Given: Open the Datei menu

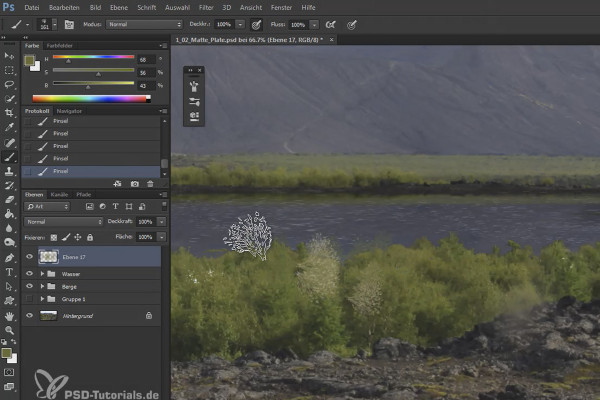Looking at the screenshot, I should [x=32, y=7].
